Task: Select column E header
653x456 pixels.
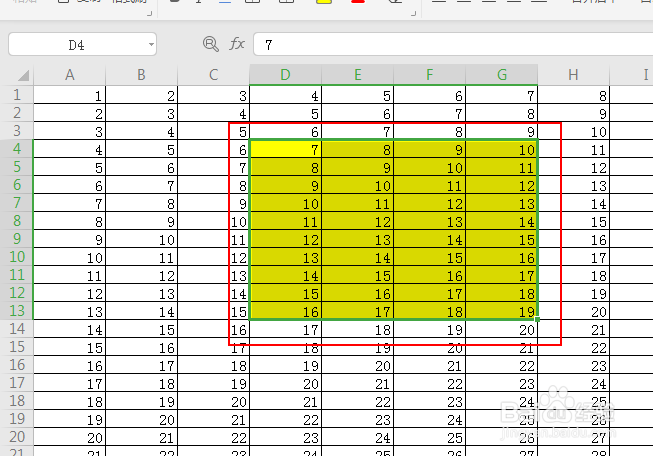Action: pyautogui.click(x=357, y=75)
